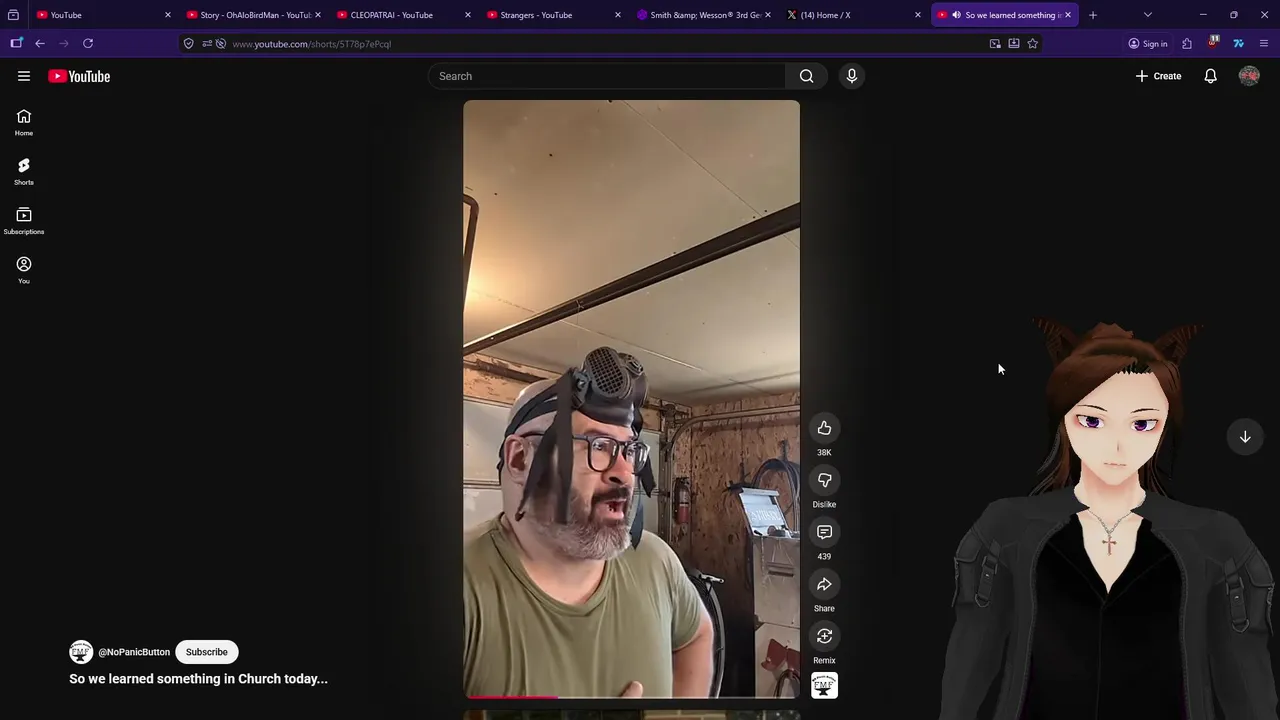Viewport: 1280px width, 720px height.
Task: Open the tab list dropdown
Action: 1148,15
